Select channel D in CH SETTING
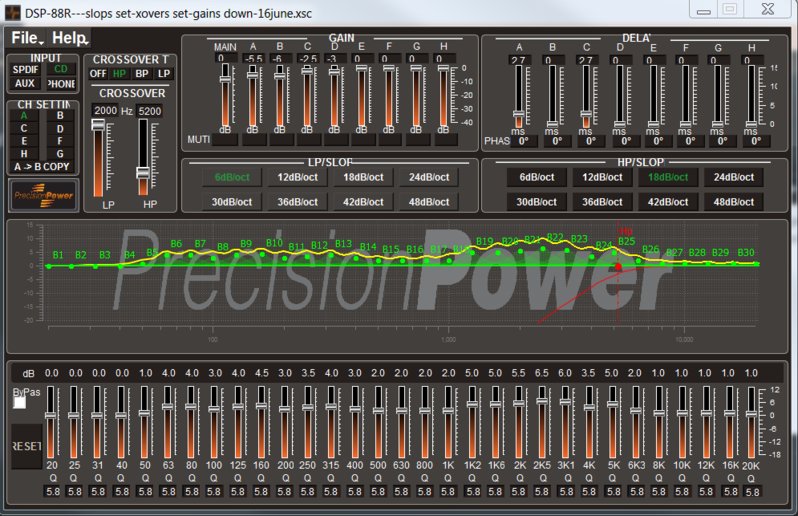The image size is (798, 516). click(60, 129)
